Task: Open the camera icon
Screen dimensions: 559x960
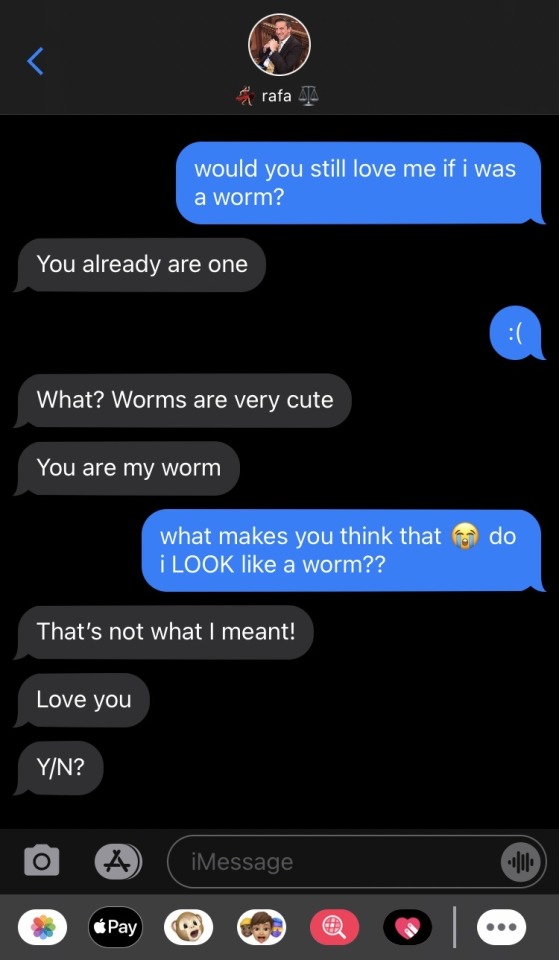Action: click(42, 860)
